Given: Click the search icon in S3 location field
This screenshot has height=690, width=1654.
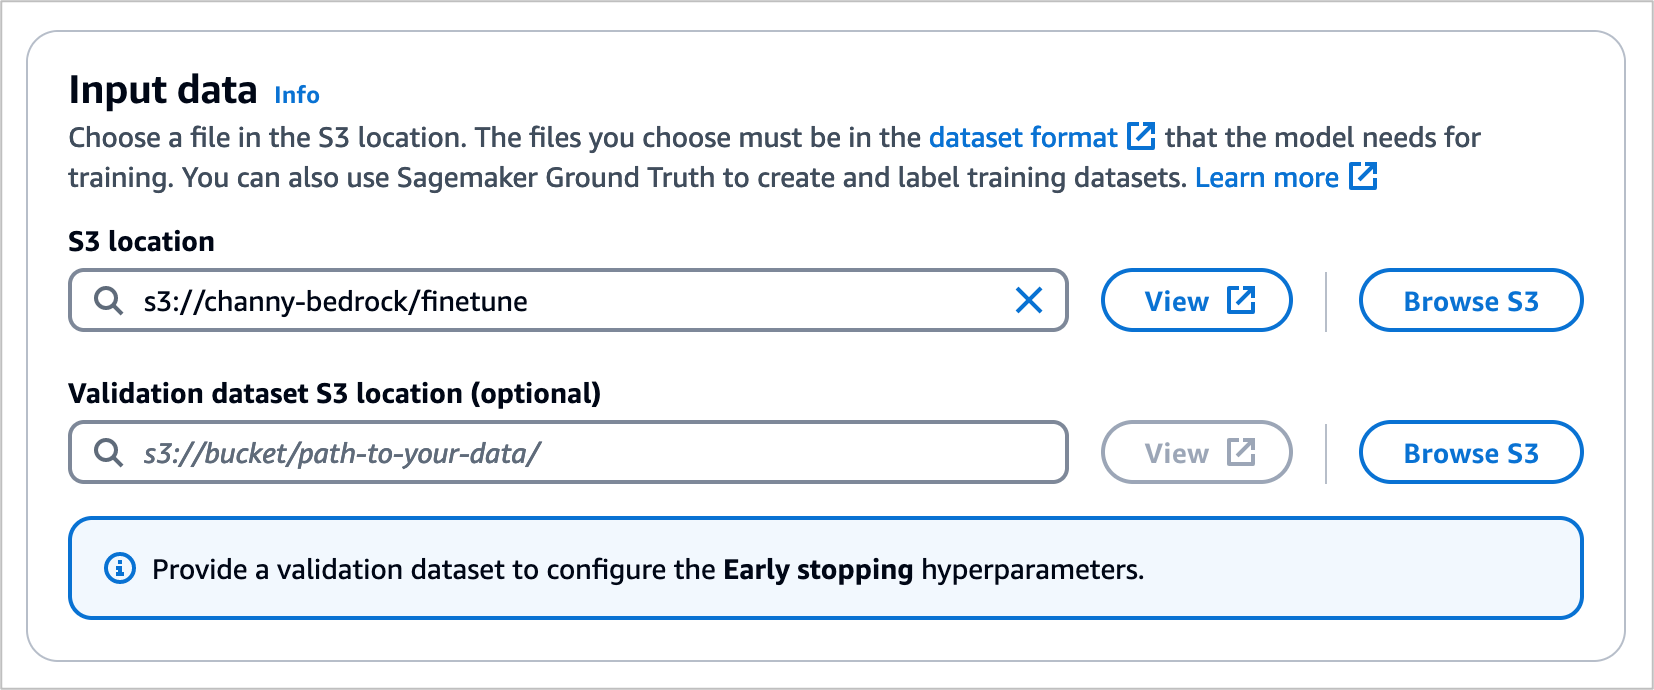Looking at the screenshot, I should coord(108,300).
